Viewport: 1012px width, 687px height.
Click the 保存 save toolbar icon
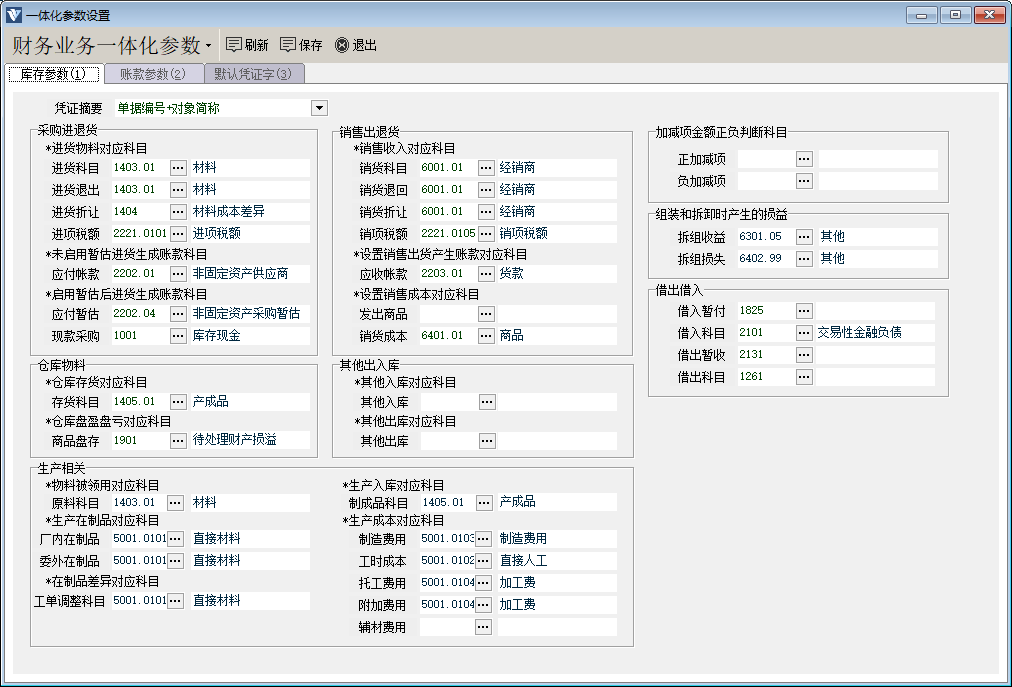(289, 45)
